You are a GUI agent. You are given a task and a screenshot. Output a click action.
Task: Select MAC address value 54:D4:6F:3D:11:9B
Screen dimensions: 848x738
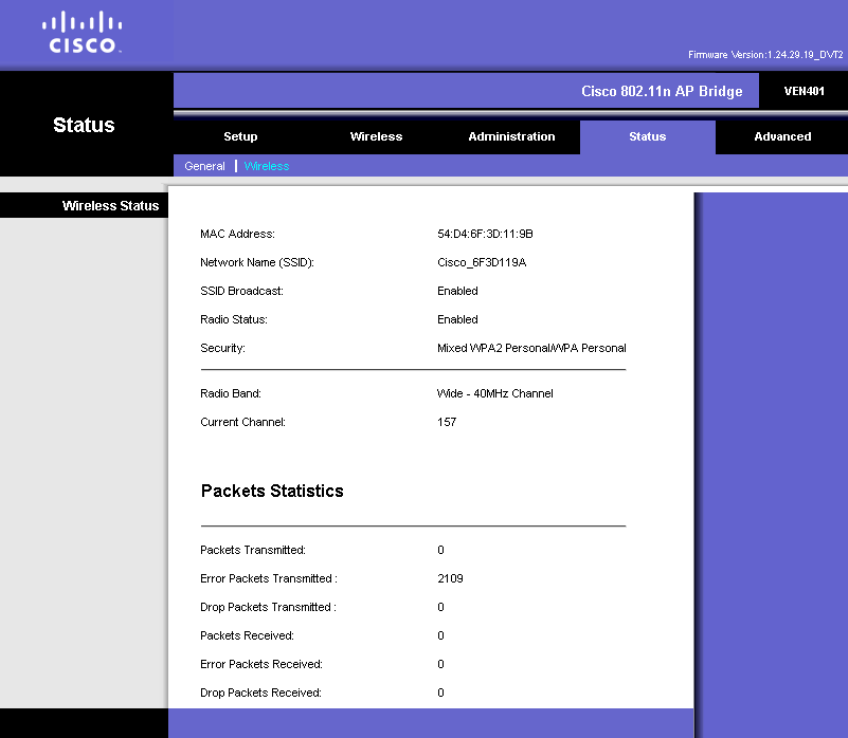pos(485,234)
